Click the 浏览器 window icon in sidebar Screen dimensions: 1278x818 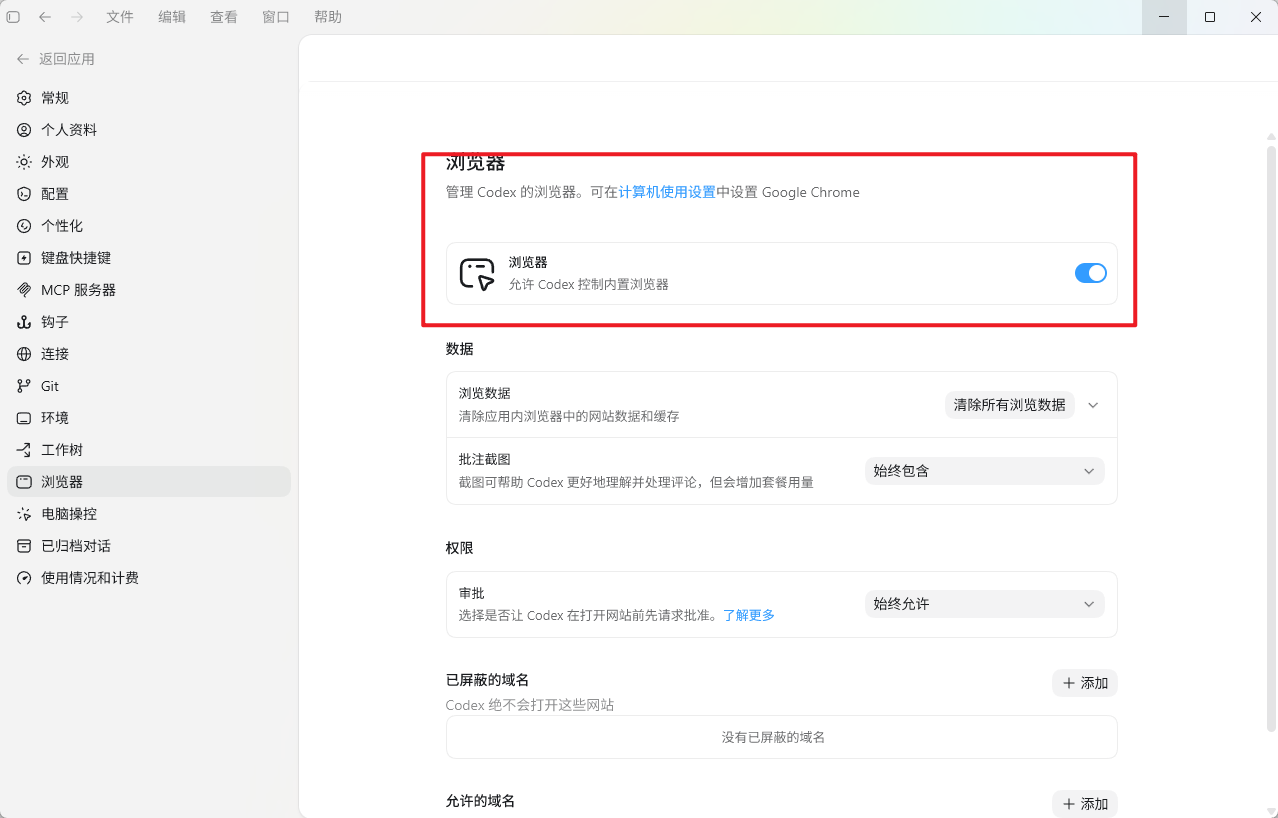coord(24,482)
